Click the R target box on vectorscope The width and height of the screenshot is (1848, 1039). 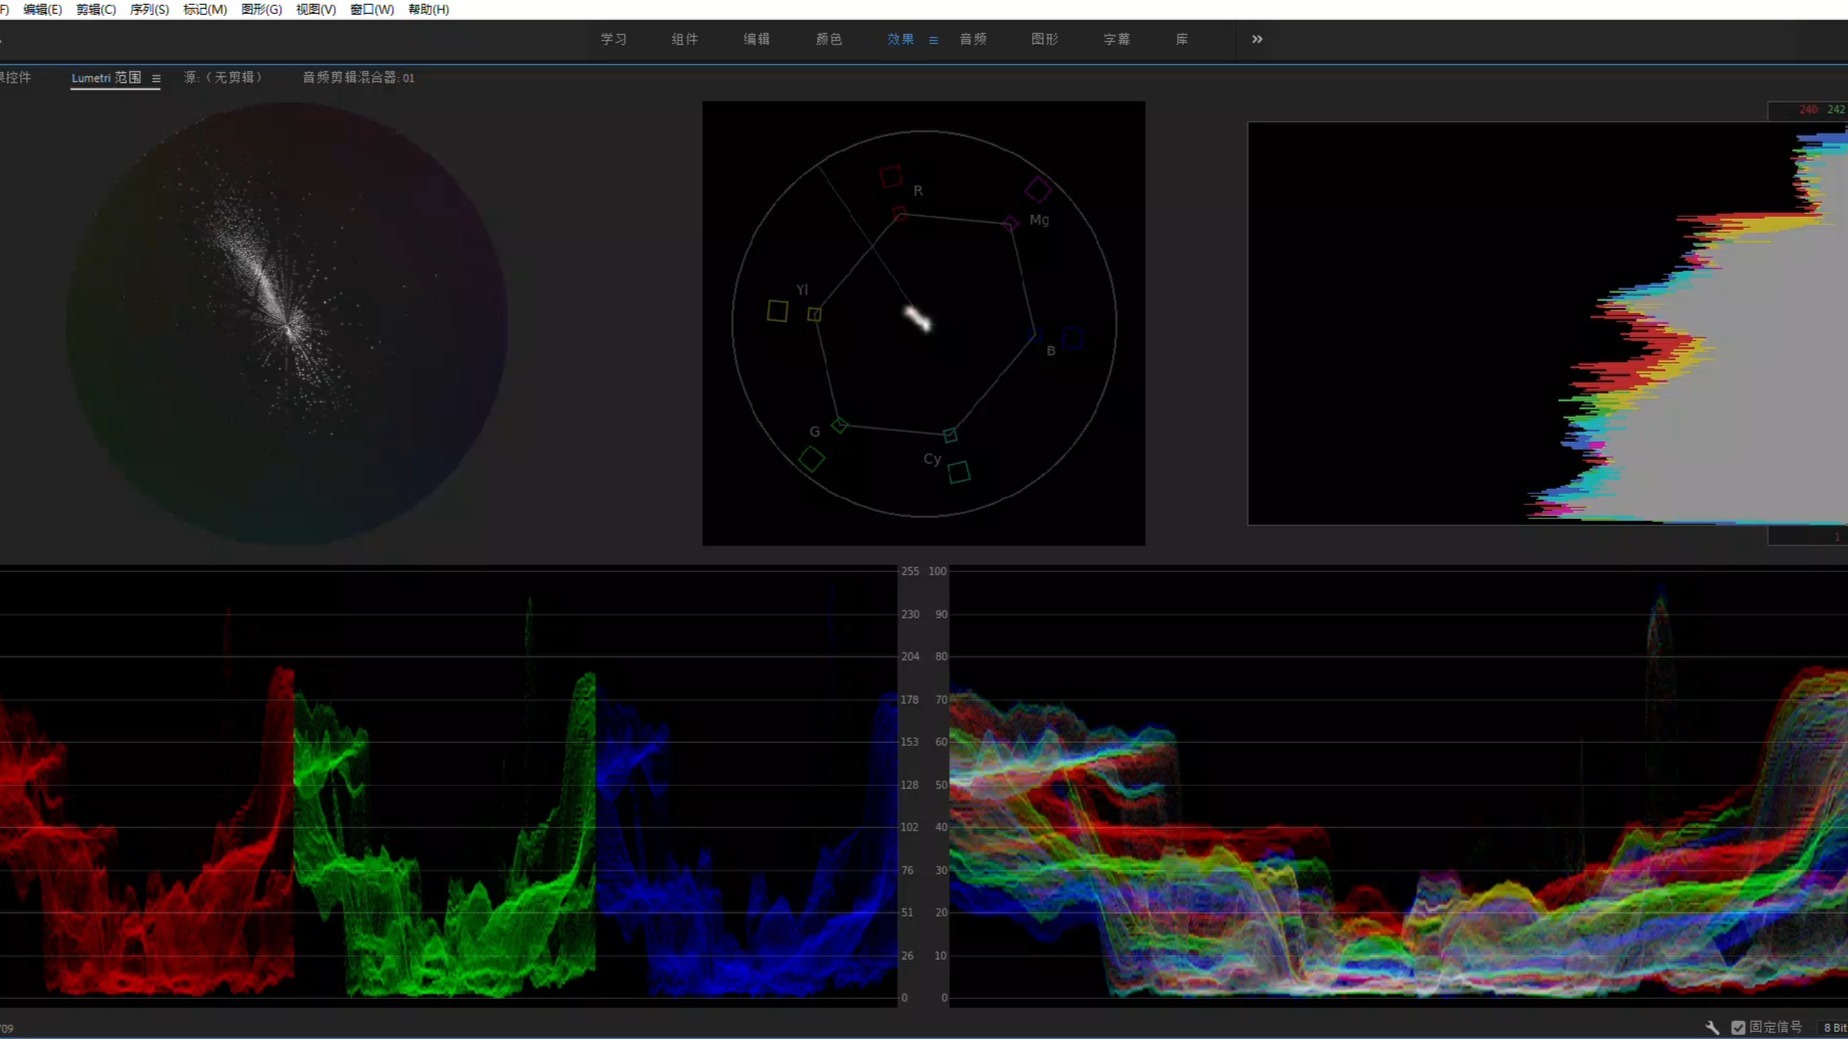point(891,177)
